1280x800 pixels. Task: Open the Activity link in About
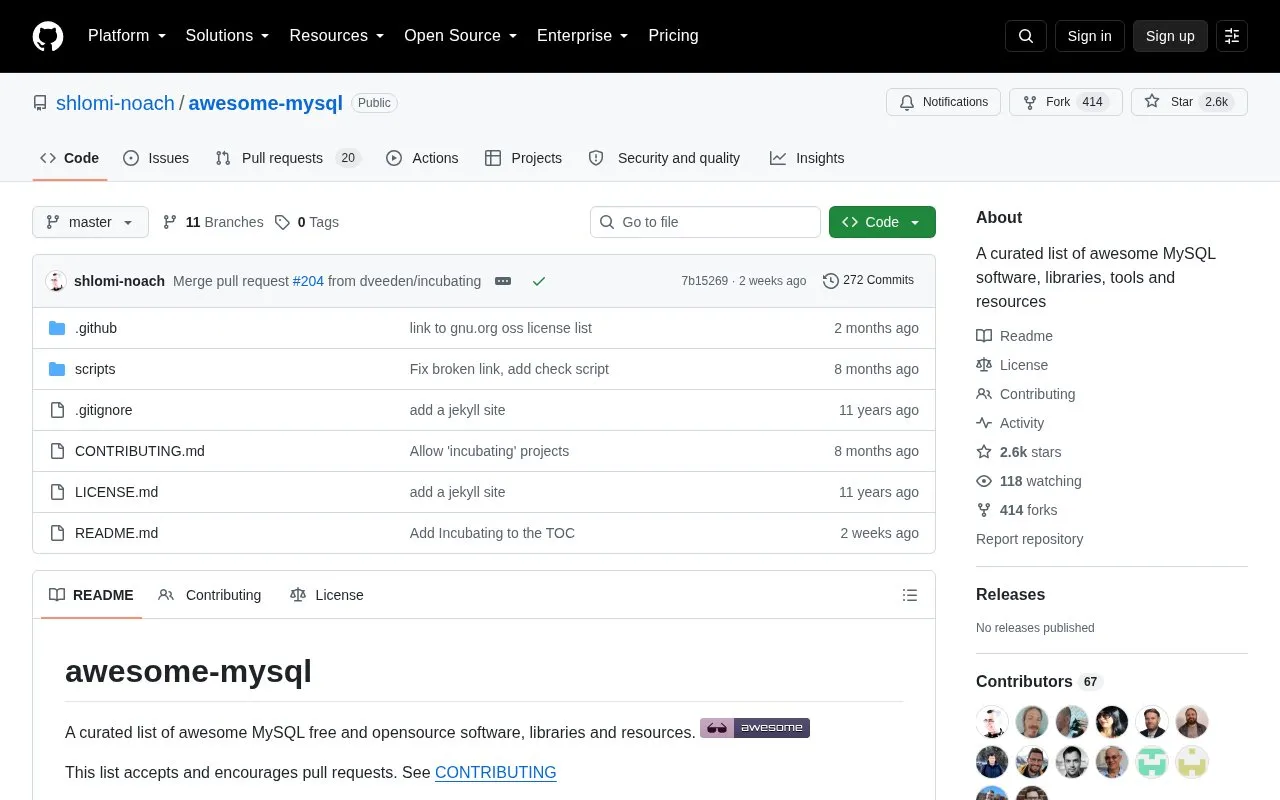tap(1010, 423)
